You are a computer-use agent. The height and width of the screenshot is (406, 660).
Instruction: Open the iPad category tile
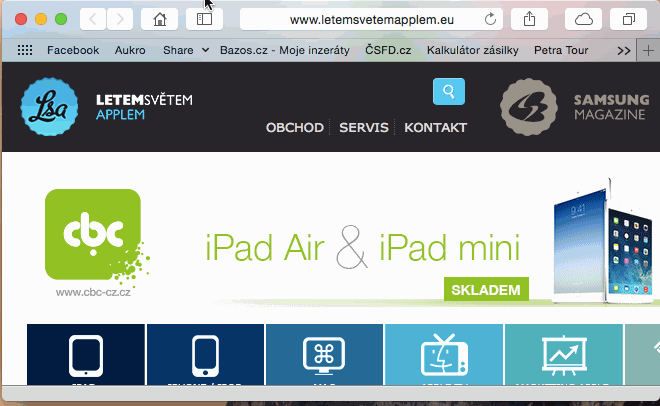(x=86, y=354)
